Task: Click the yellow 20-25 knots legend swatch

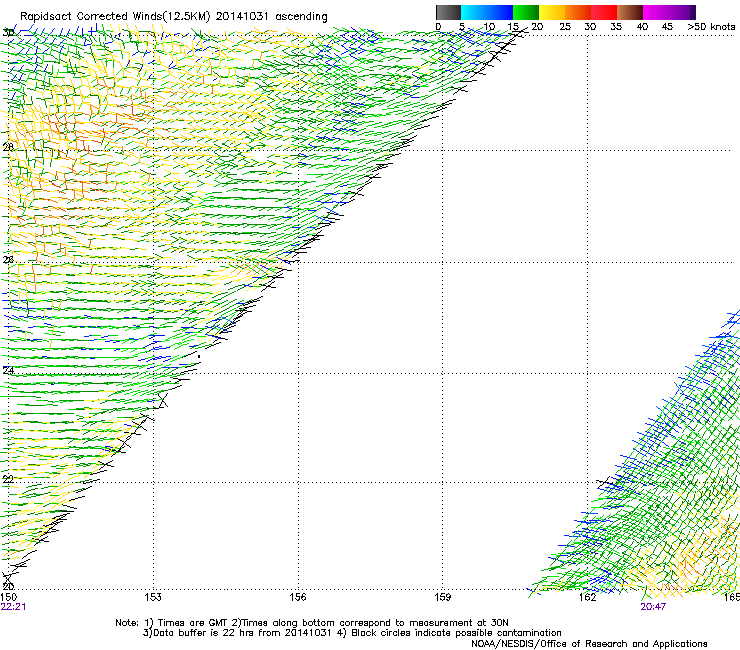Action: click(x=552, y=12)
